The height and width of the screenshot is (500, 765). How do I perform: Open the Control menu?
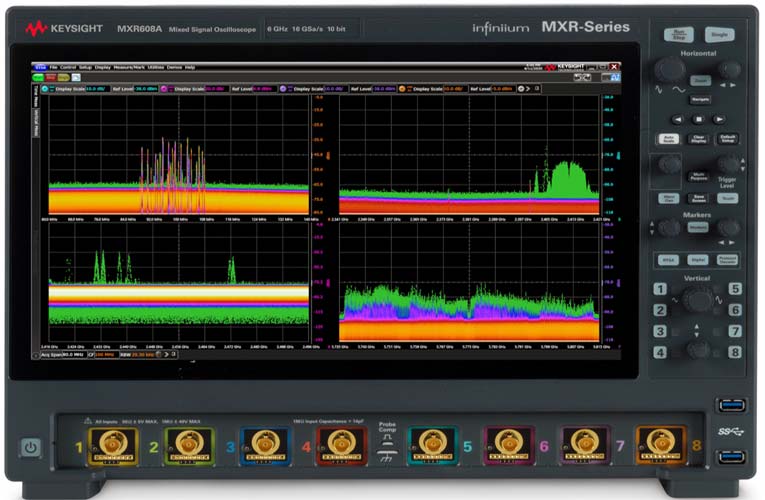pyautogui.click(x=68, y=67)
